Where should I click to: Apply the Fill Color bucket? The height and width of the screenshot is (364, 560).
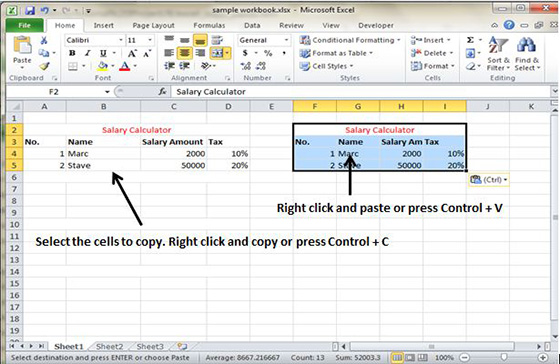tap(103, 66)
